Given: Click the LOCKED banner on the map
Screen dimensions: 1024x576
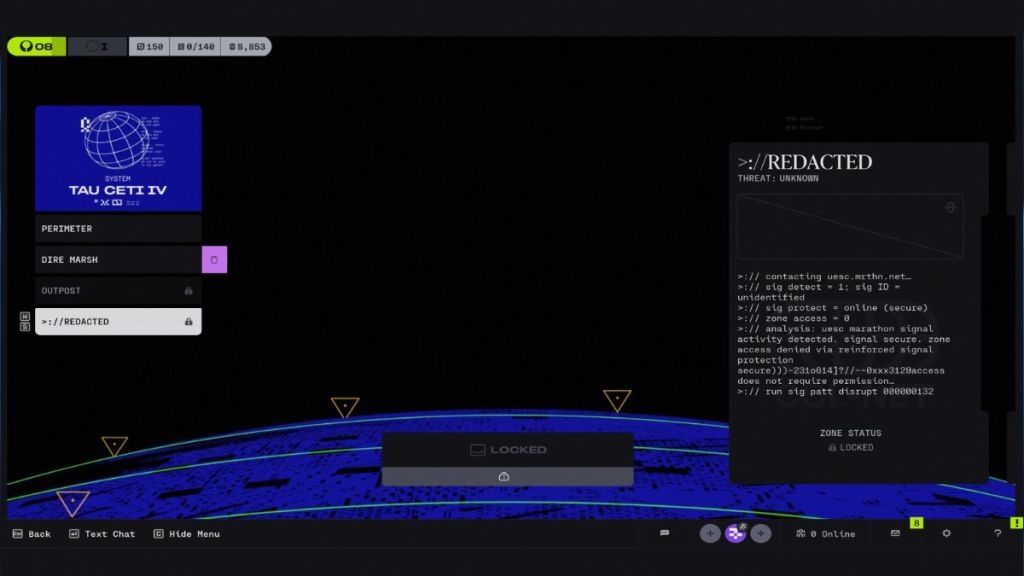Looking at the screenshot, I should 508,449.
